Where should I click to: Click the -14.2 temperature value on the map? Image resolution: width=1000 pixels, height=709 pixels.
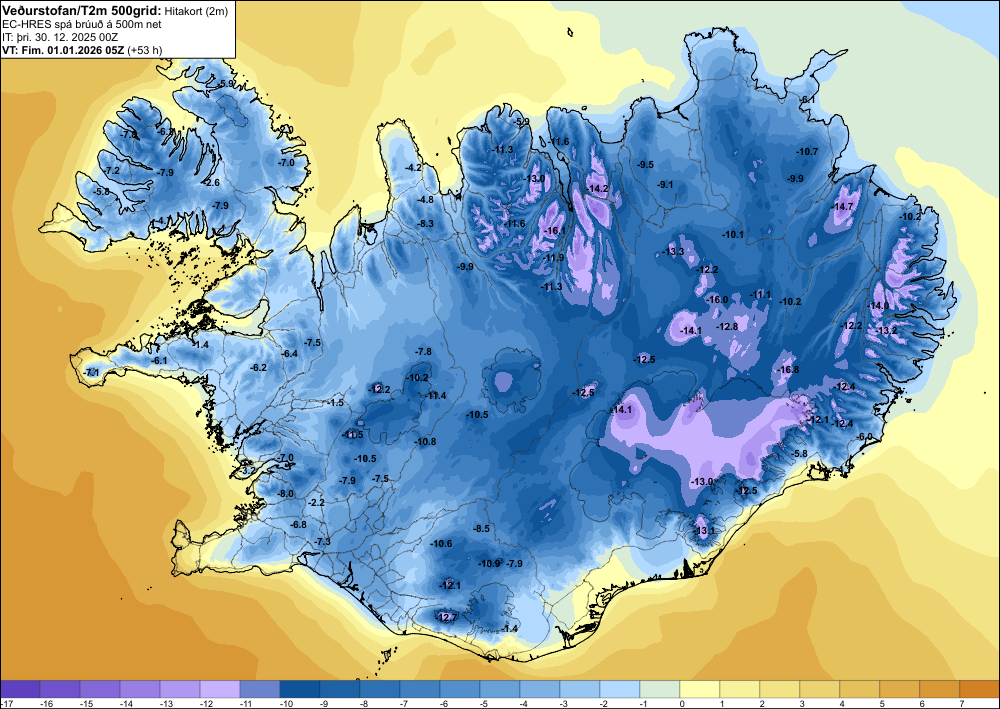(598, 189)
